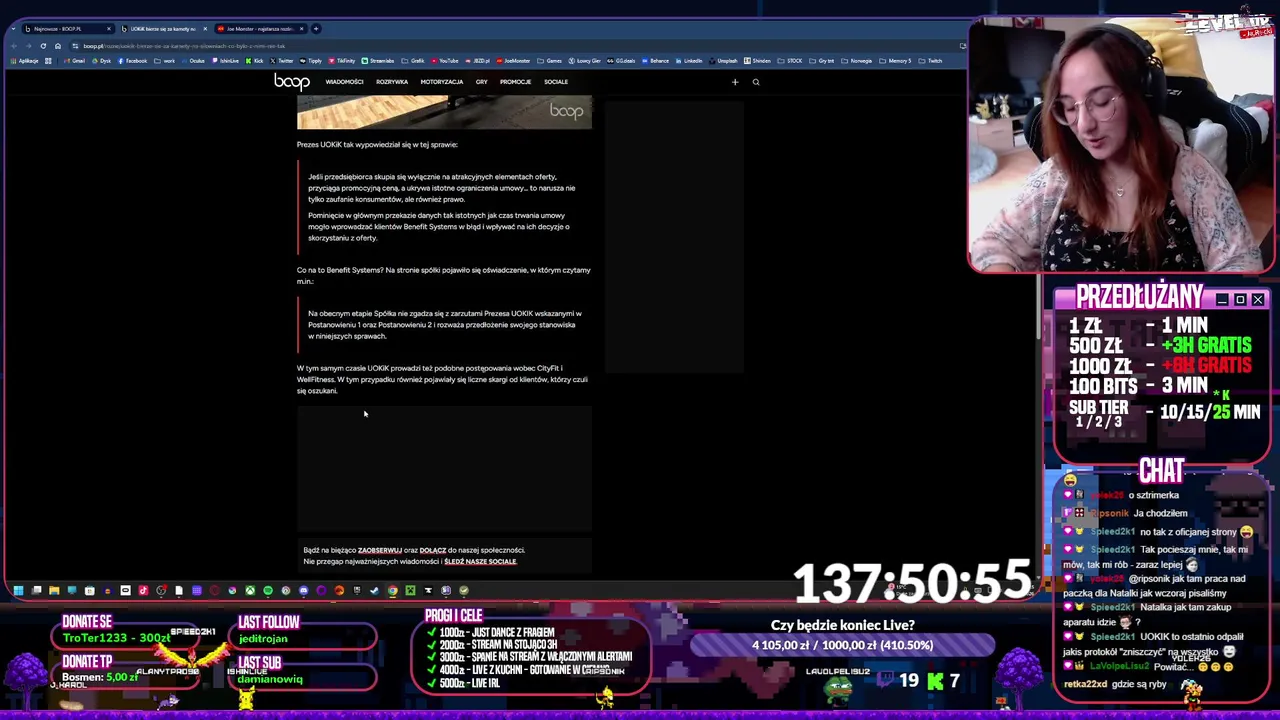Expand the 'work' bookmark folder

pos(164,61)
